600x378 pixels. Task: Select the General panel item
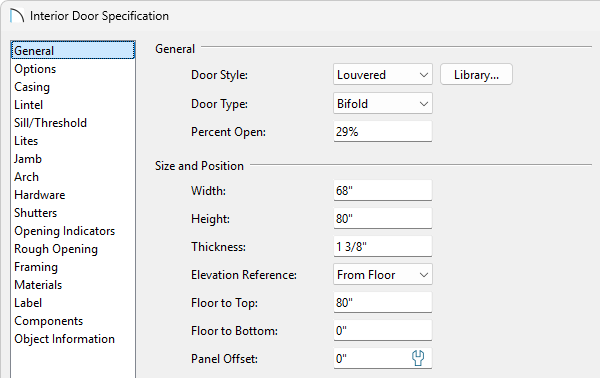pyautogui.click(x=73, y=51)
